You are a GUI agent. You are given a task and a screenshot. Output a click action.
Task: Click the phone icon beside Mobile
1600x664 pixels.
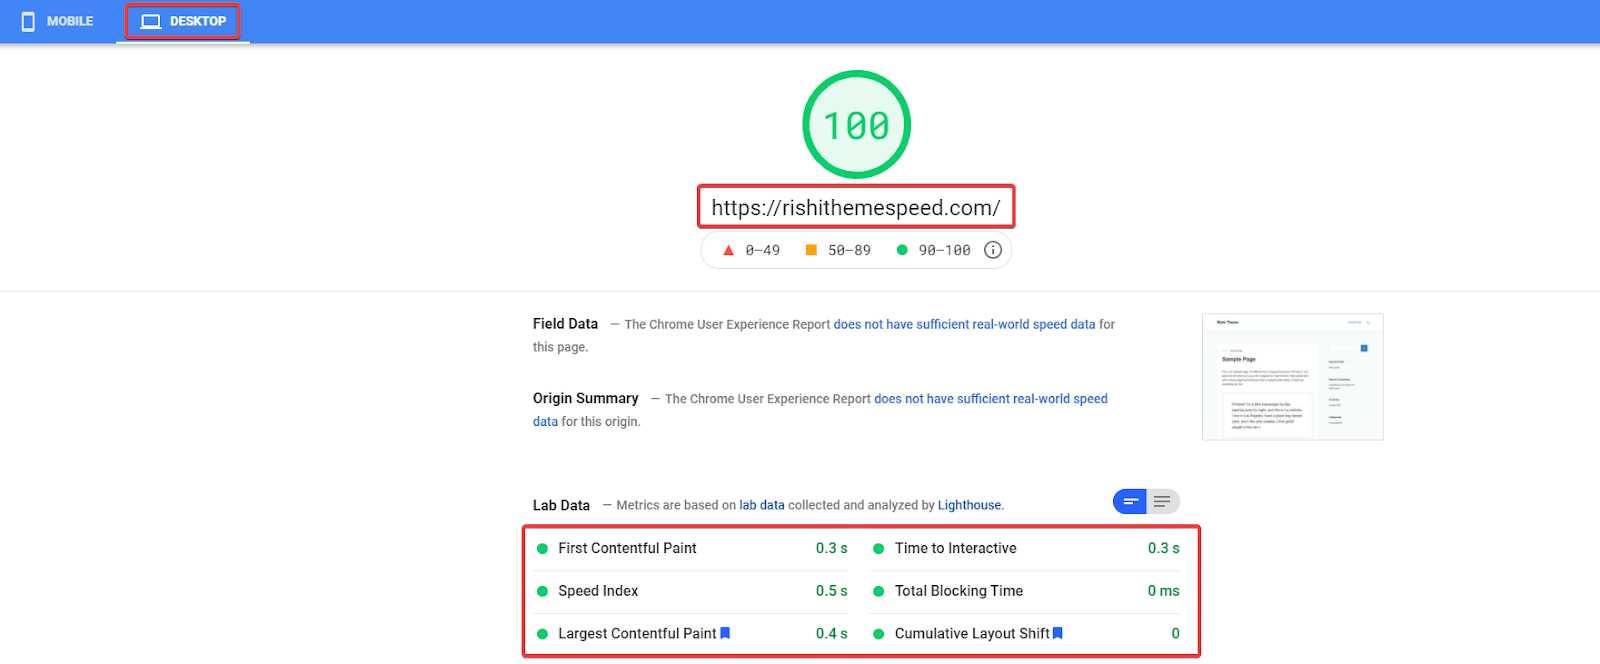[x=28, y=21]
